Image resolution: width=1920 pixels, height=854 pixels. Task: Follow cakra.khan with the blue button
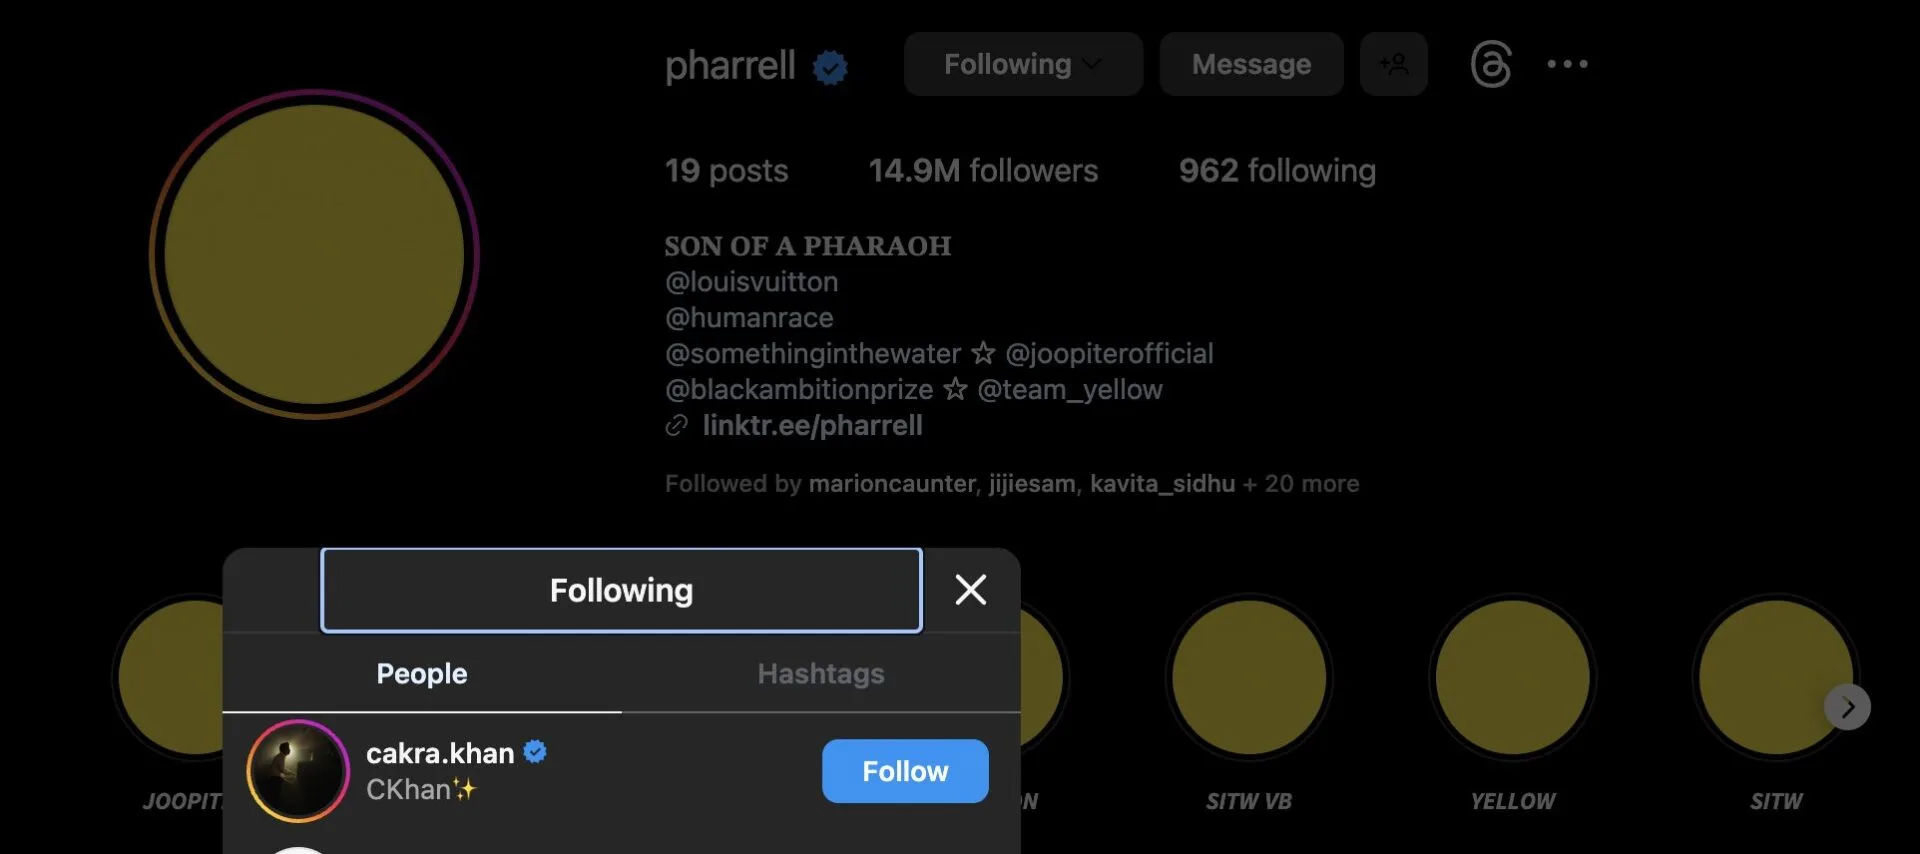click(904, 771)
